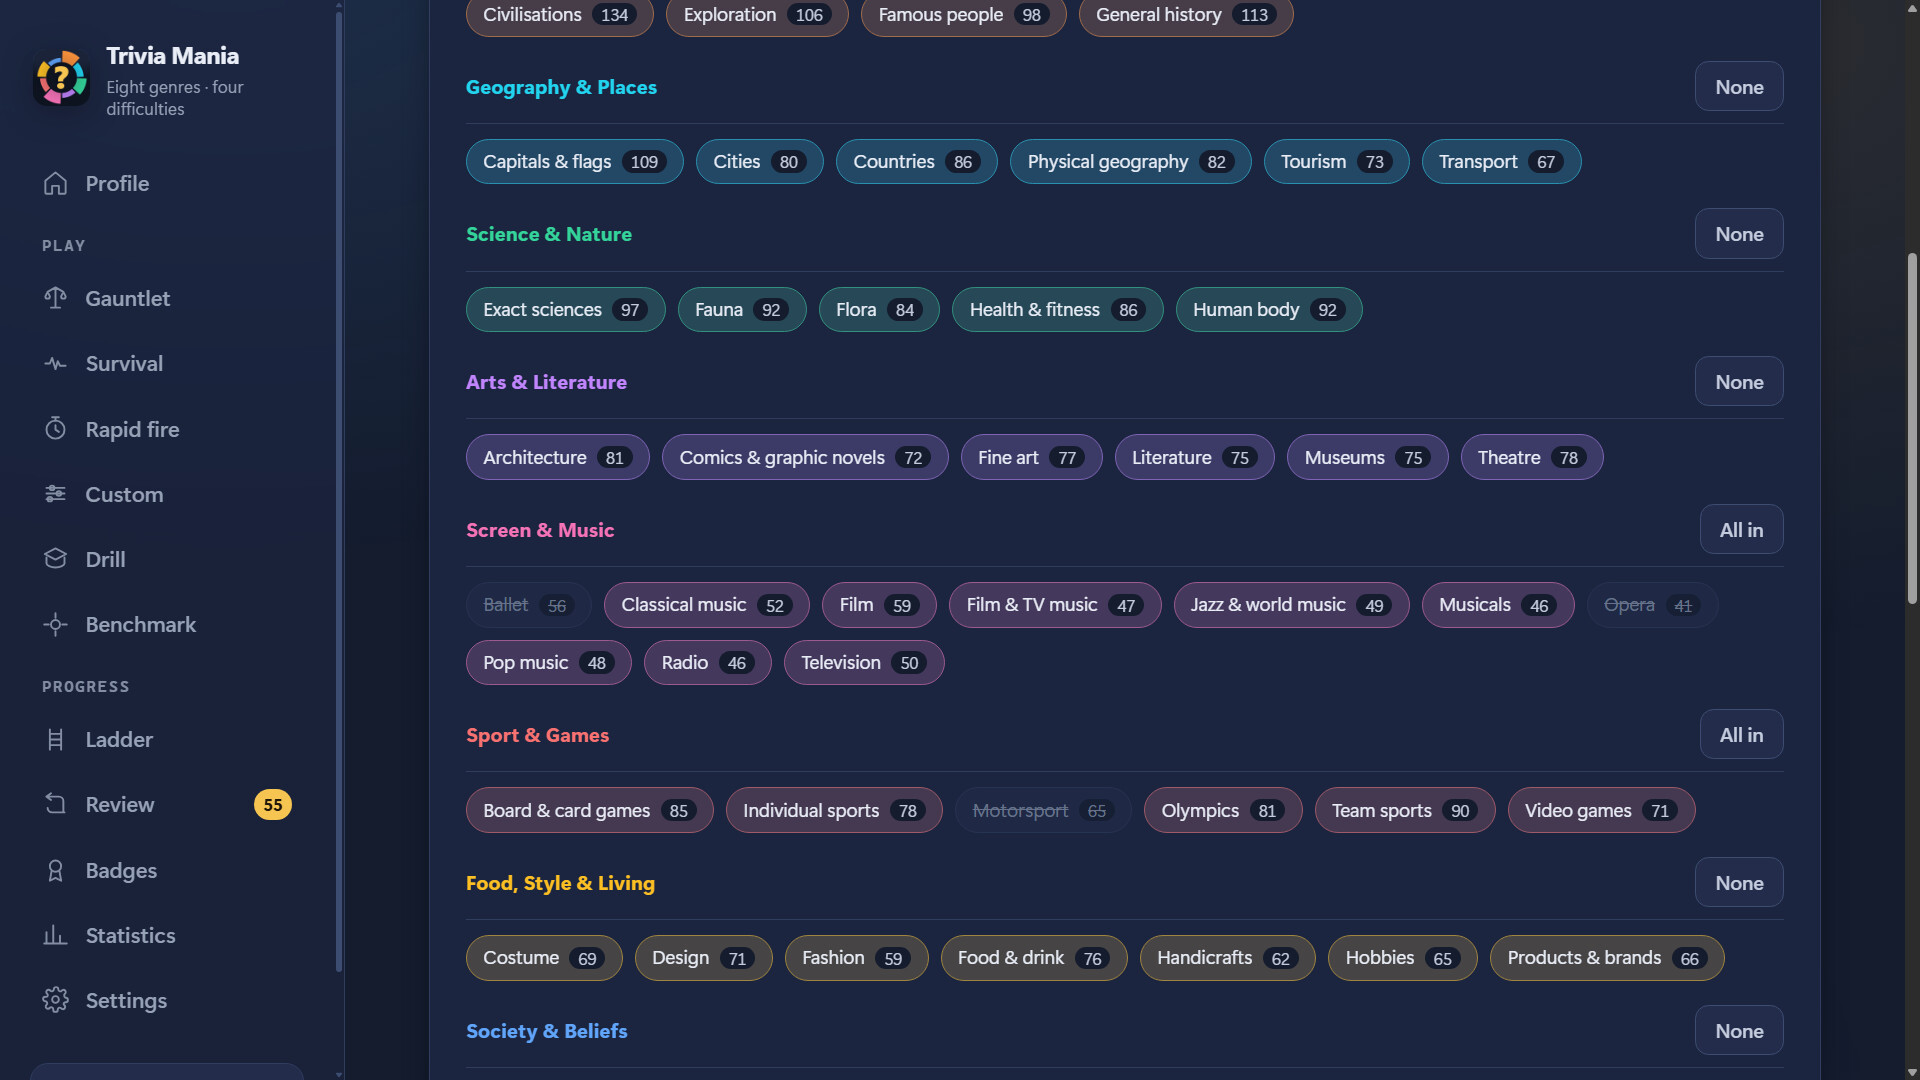The width and height of the screenshot is (1920, 1080).
Task: Deselect the Food & drink chip
Action: click(1034, 958)
